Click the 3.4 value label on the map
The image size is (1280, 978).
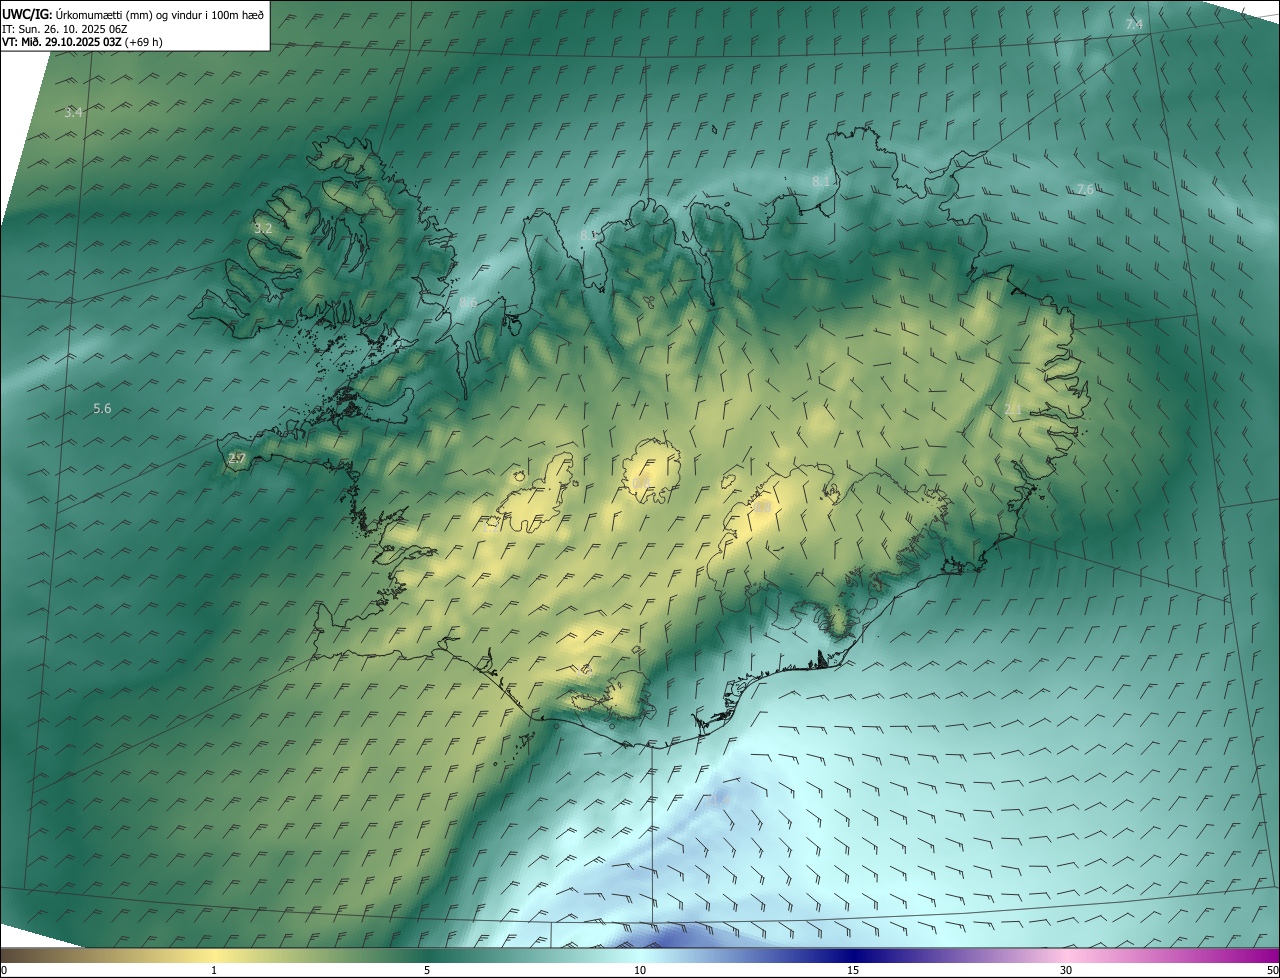(x=73, y=113)
